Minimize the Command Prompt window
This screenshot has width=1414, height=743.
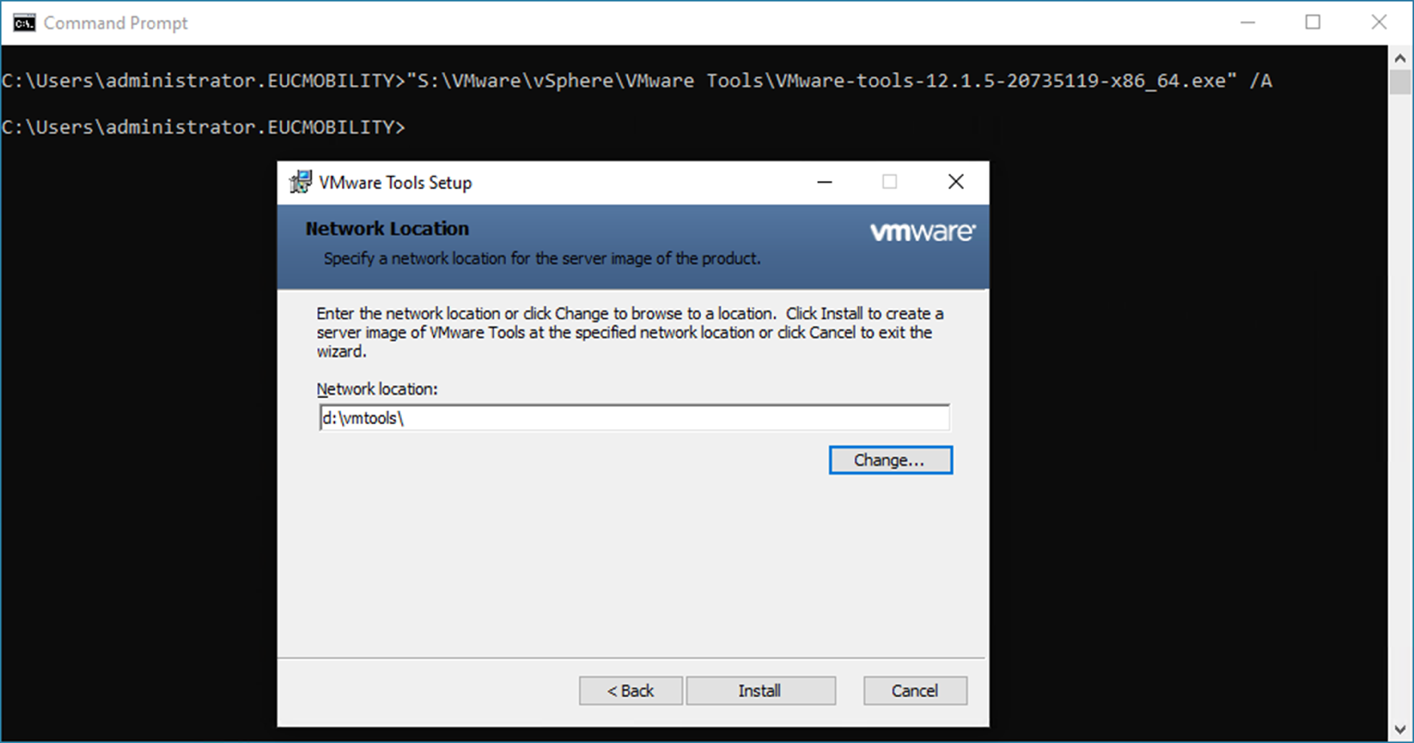point(1247,22)
